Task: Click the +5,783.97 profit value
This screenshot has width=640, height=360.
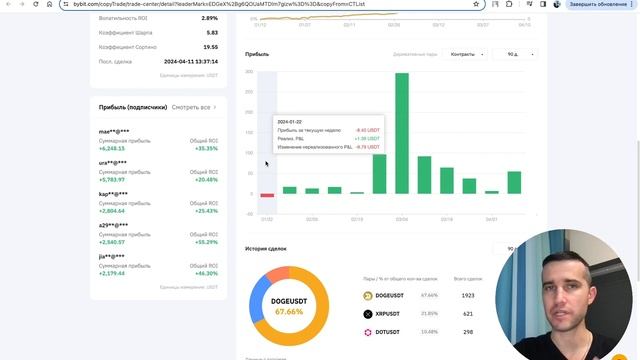Action: pos(112,180)
